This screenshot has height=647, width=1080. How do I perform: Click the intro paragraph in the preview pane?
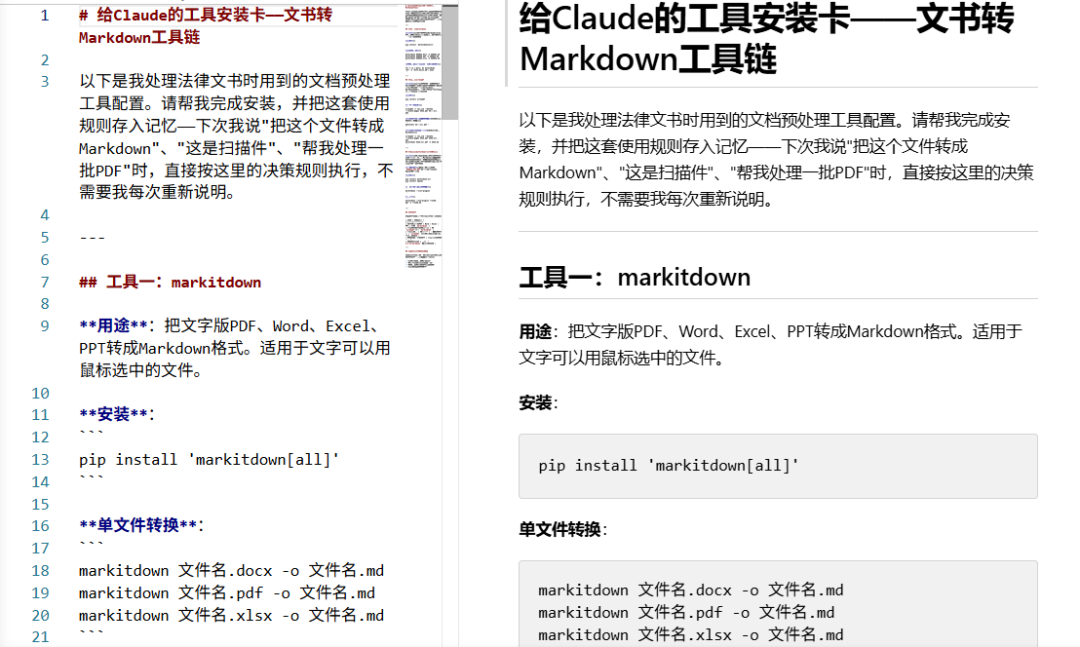click(776, 160)
